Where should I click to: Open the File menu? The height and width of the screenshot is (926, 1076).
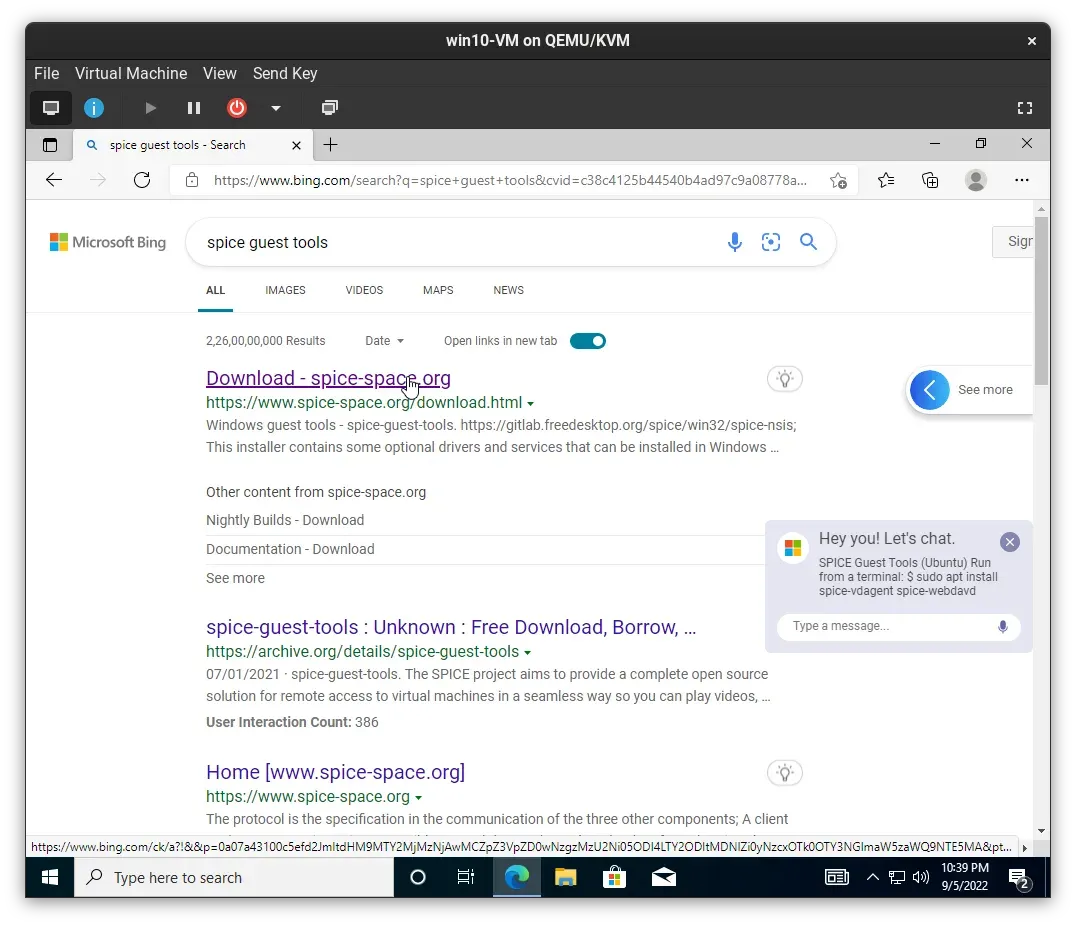47,73
